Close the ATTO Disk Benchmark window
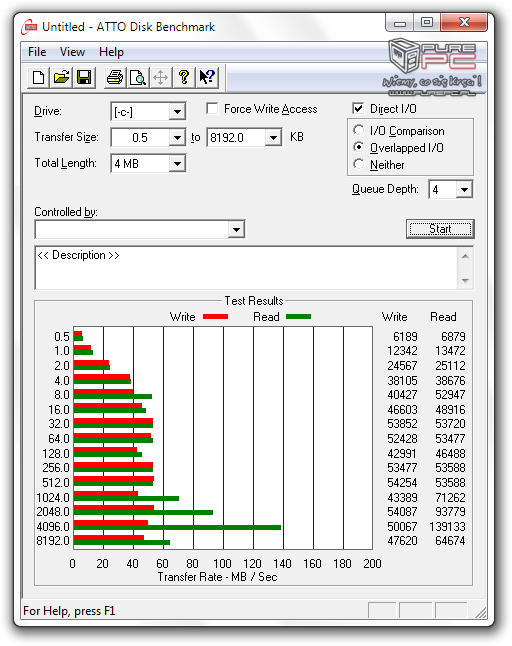The width and height of the screenshot is (512, 646). coord(464,22)
